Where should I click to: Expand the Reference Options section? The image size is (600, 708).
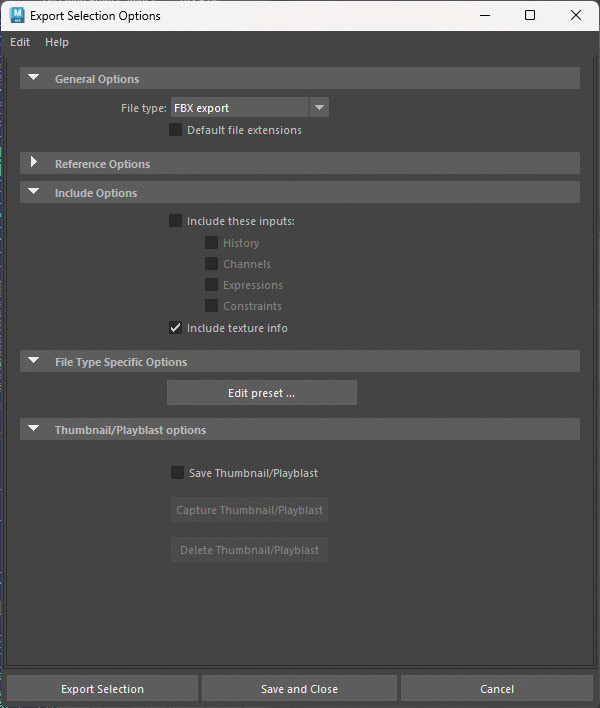point(34,163)
